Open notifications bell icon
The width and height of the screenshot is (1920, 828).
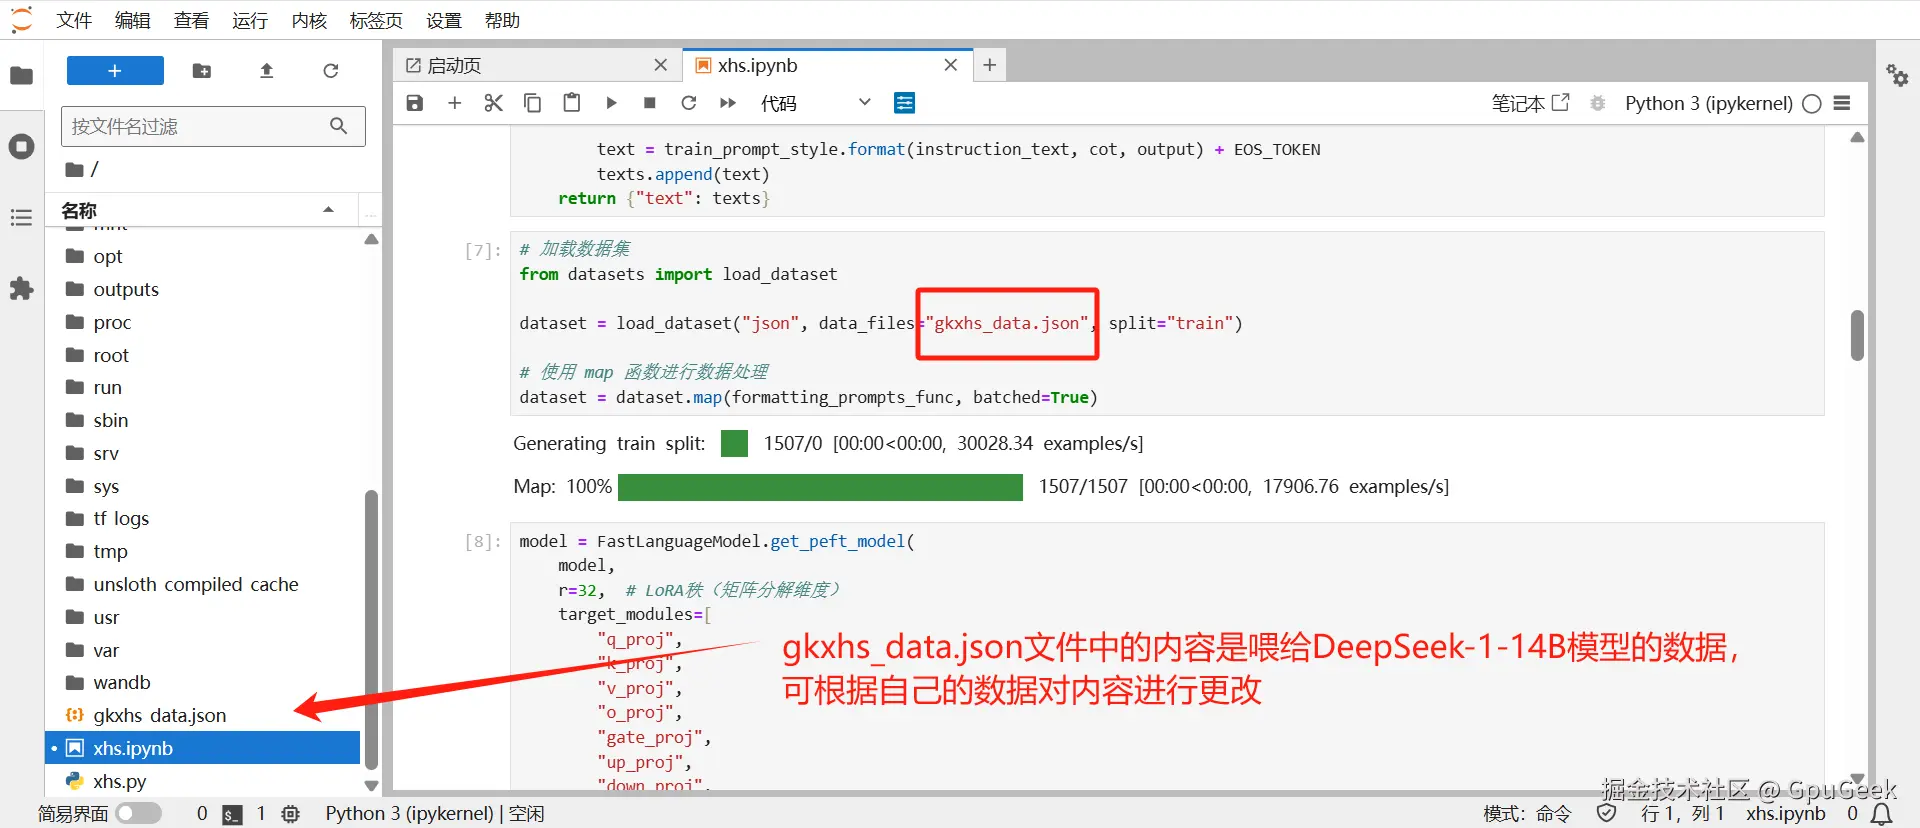click(x=1882, y=814)
